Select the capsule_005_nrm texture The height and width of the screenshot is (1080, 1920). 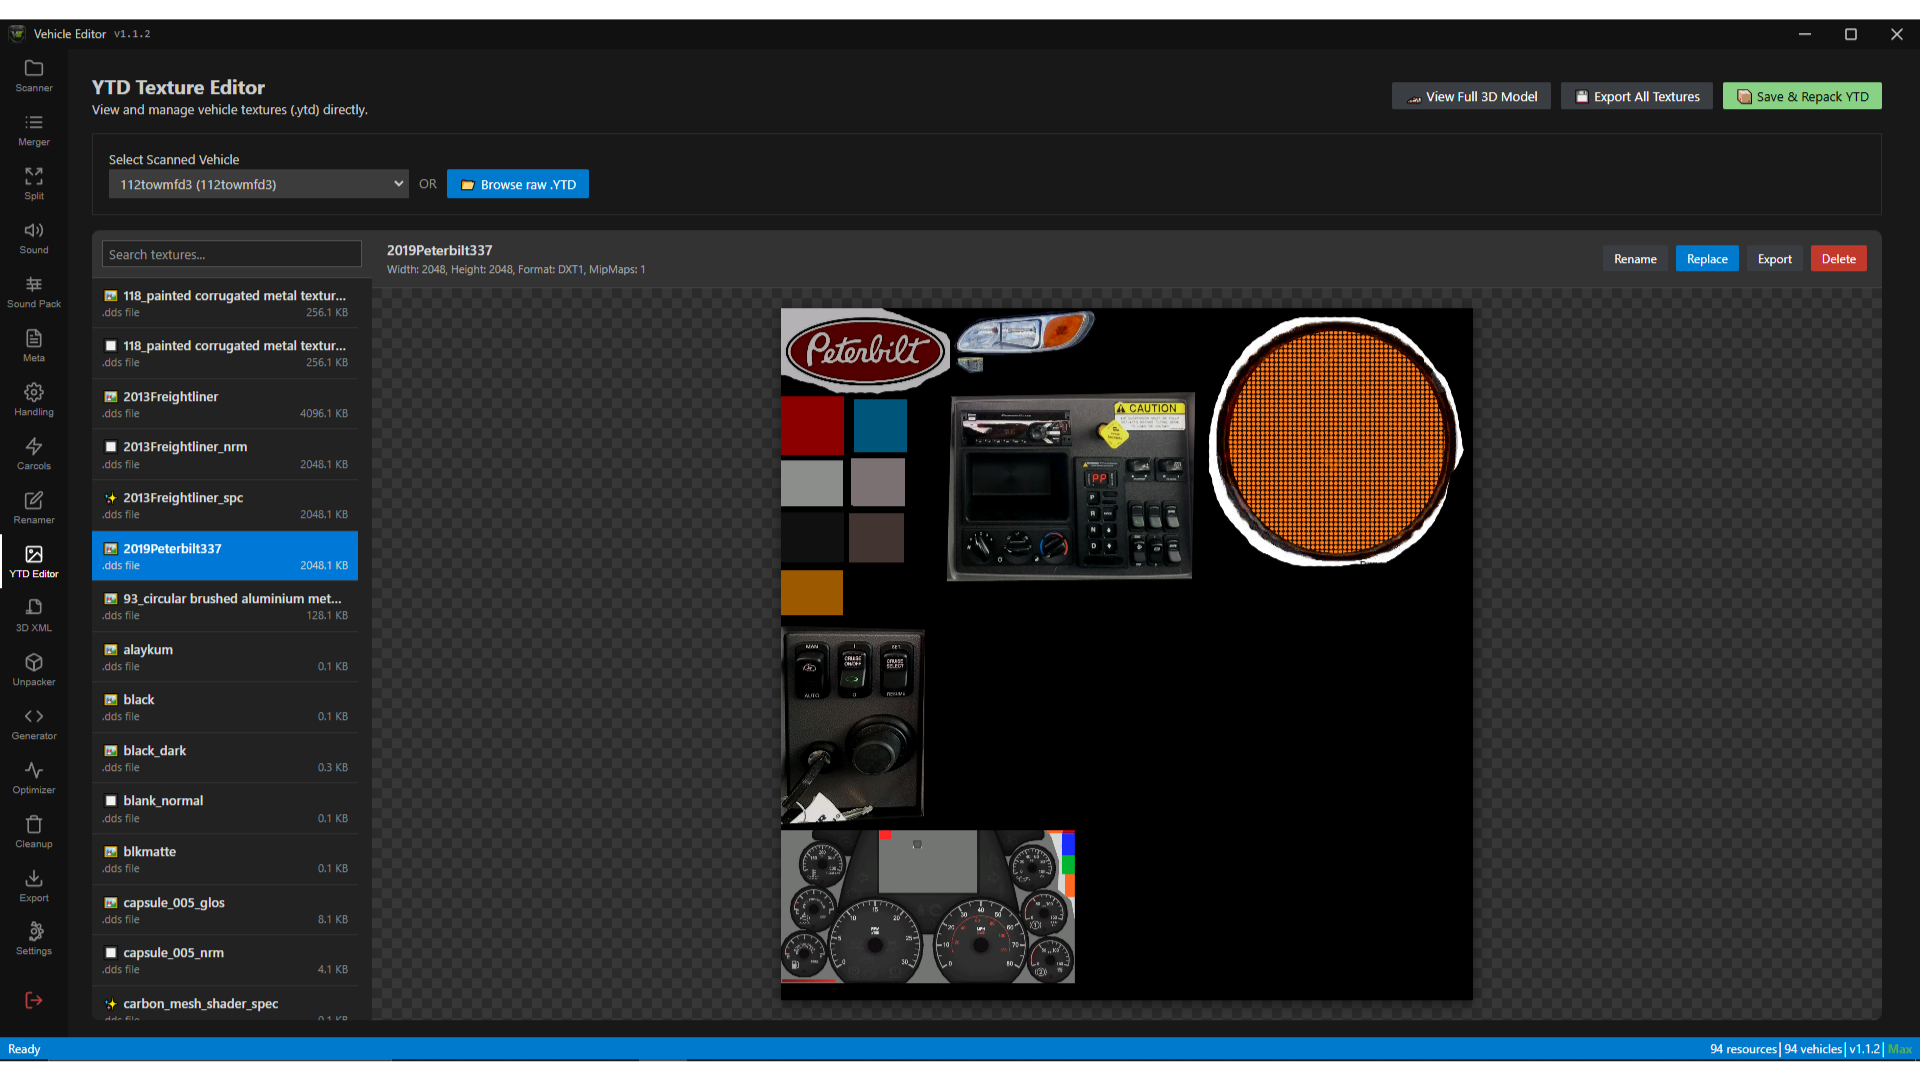(225, 960)
